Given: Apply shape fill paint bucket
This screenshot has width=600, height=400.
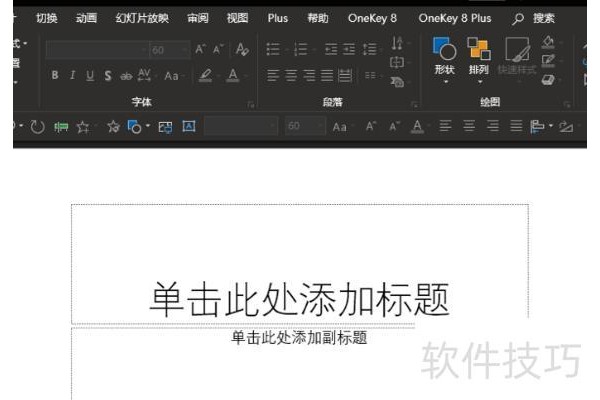Looking at the screenshot, I should point(548,42).
